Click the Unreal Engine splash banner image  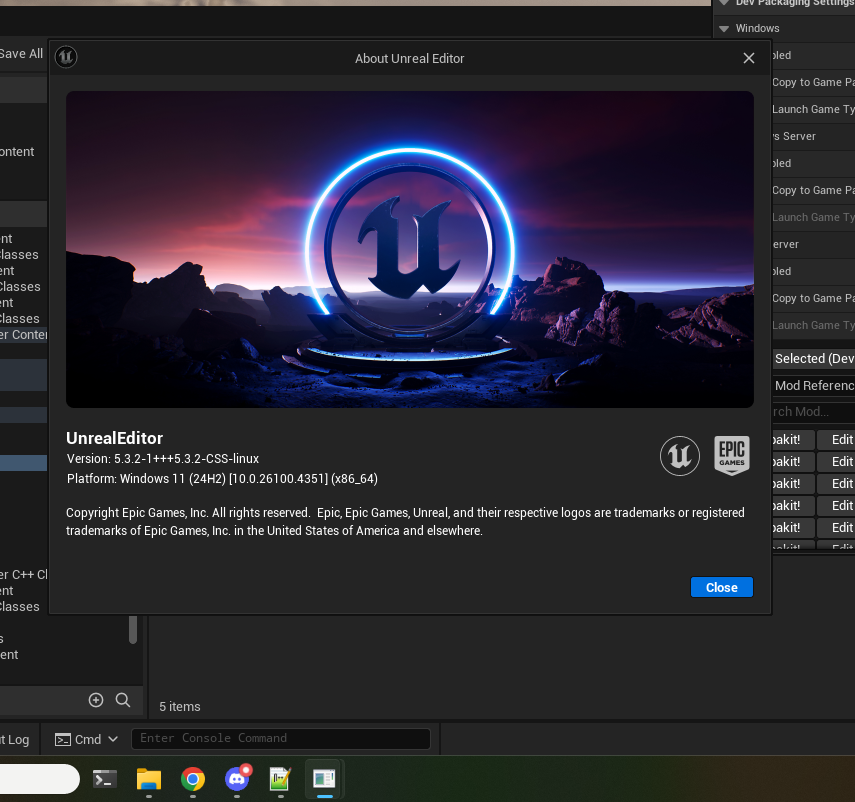(x=409, y=249)
